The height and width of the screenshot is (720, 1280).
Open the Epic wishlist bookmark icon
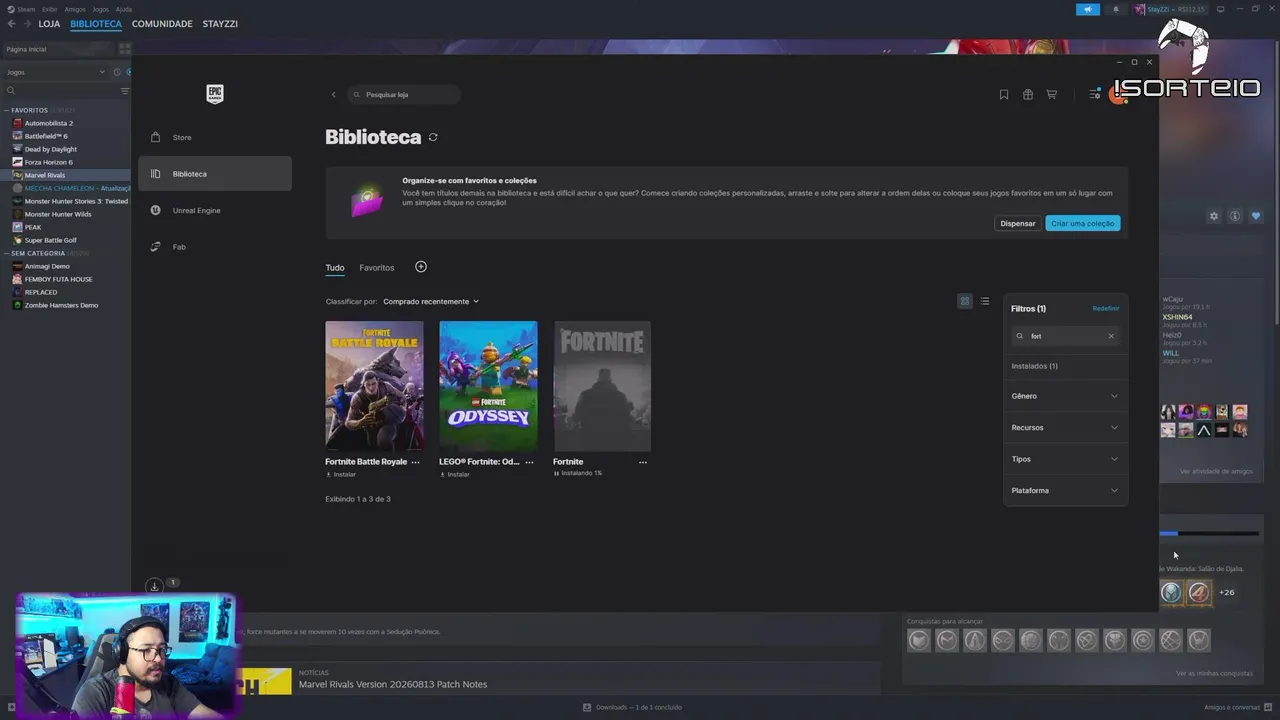pos(1004,95)
